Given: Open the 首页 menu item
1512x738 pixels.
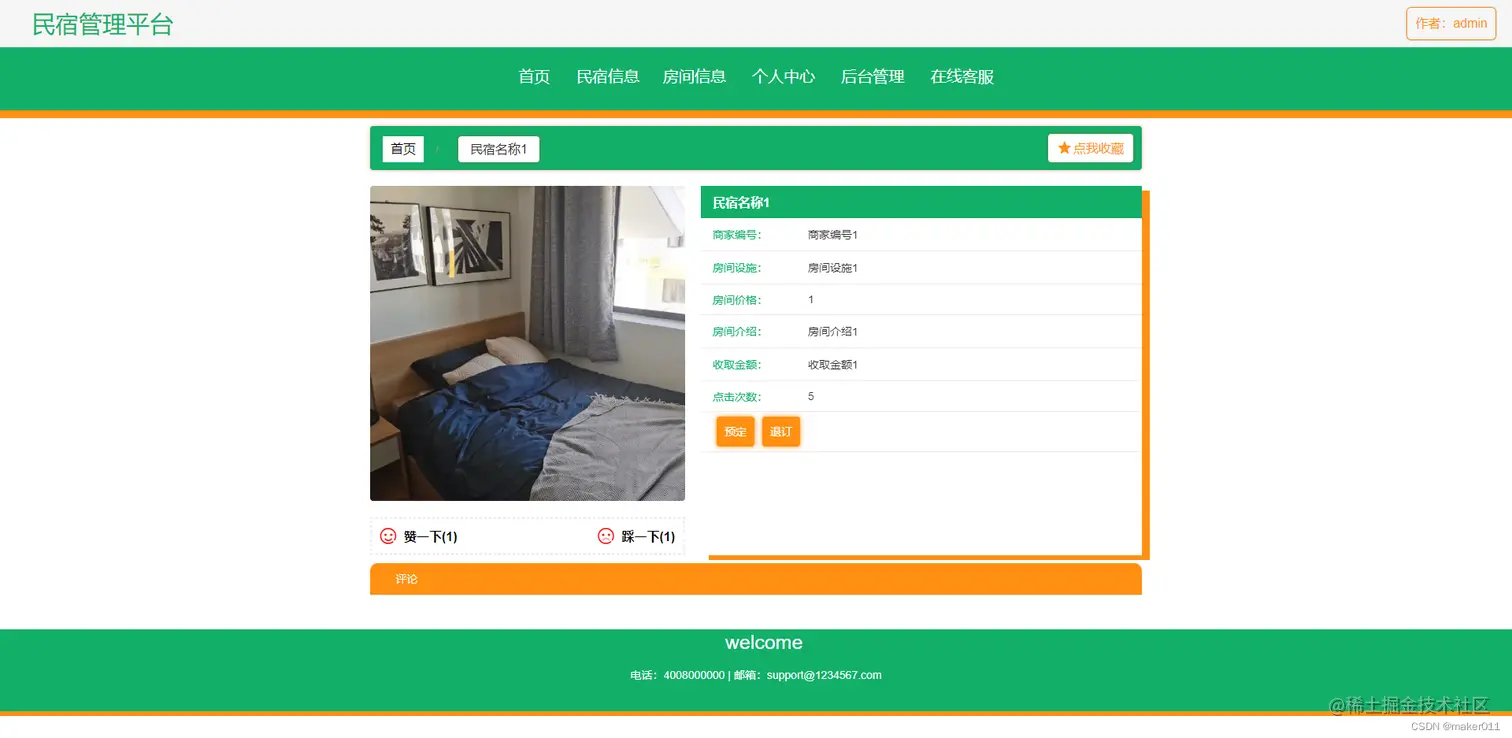Looking at the screenshot, I should [x=533, y=76].
